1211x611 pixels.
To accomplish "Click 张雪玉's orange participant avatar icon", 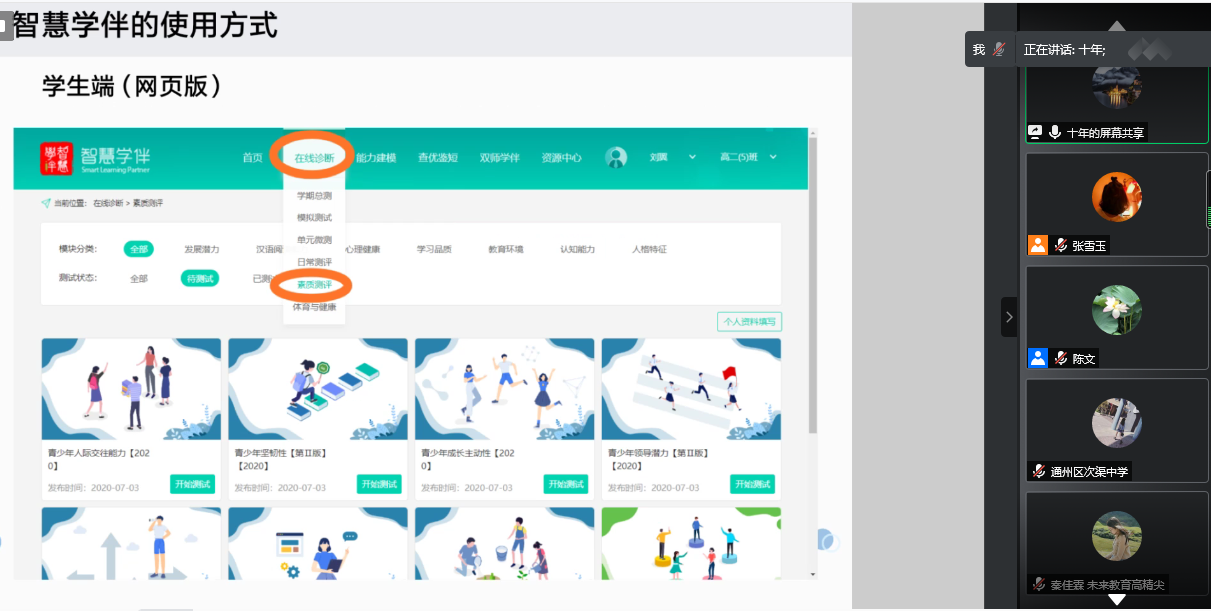I will [1037, 245].
